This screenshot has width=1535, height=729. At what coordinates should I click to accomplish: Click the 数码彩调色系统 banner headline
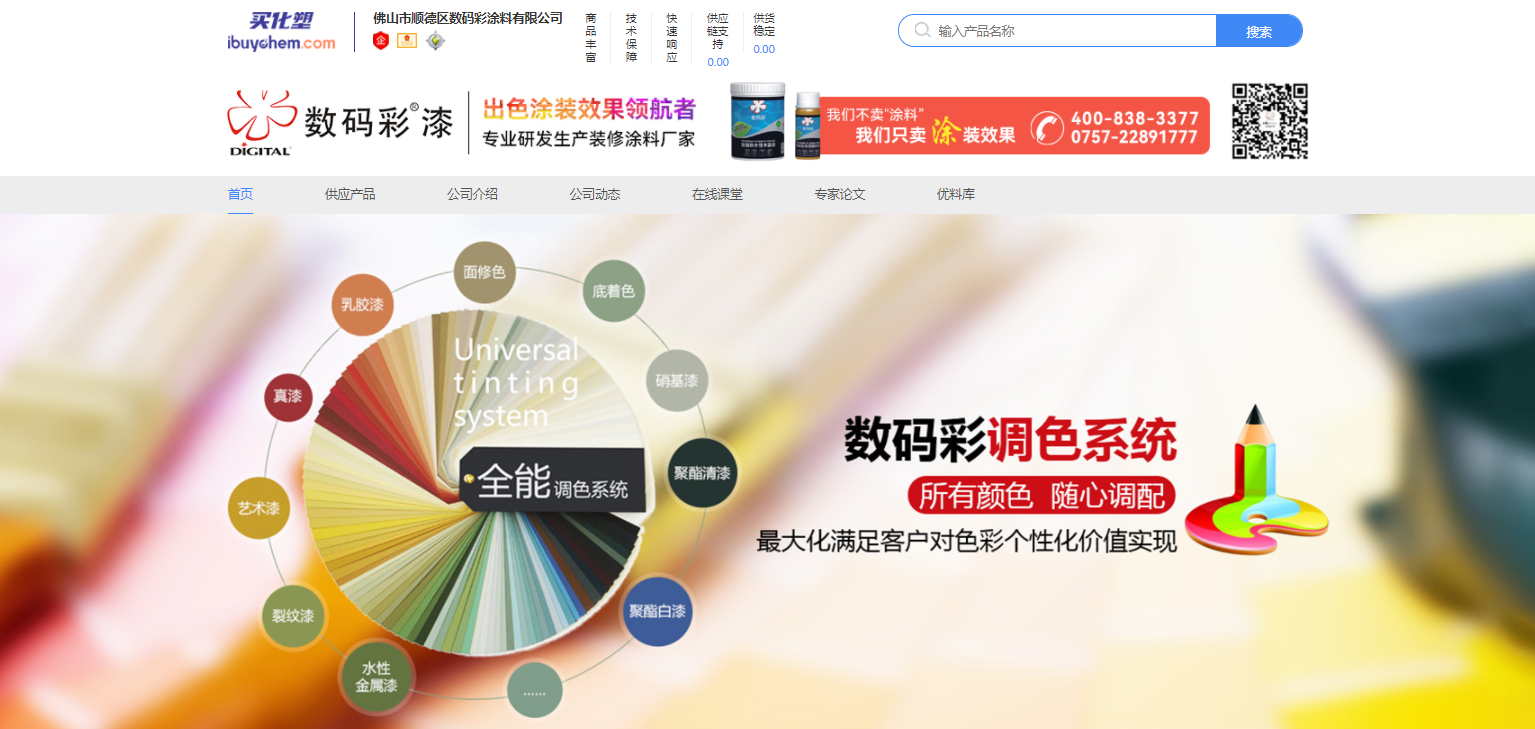(1010, 442)
